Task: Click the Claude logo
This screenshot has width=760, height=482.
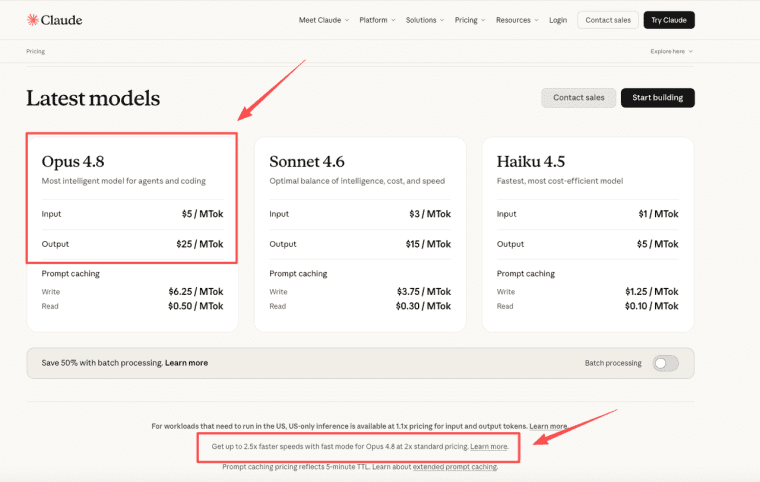Action: [54, 20]
